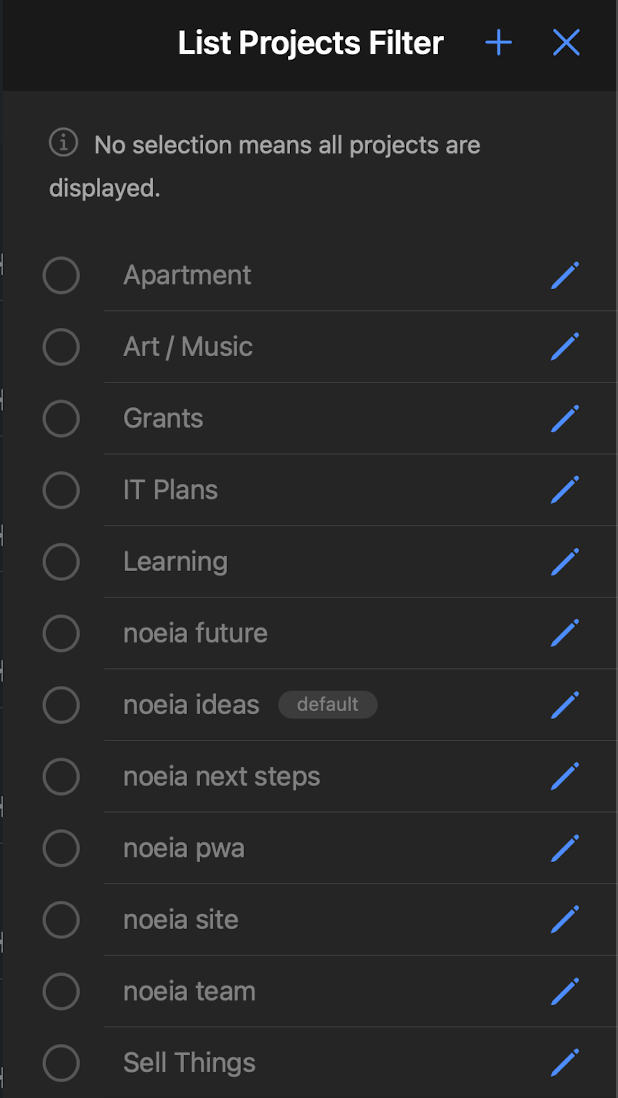
Task: Select the noeia next steps row
Action: 221,776
